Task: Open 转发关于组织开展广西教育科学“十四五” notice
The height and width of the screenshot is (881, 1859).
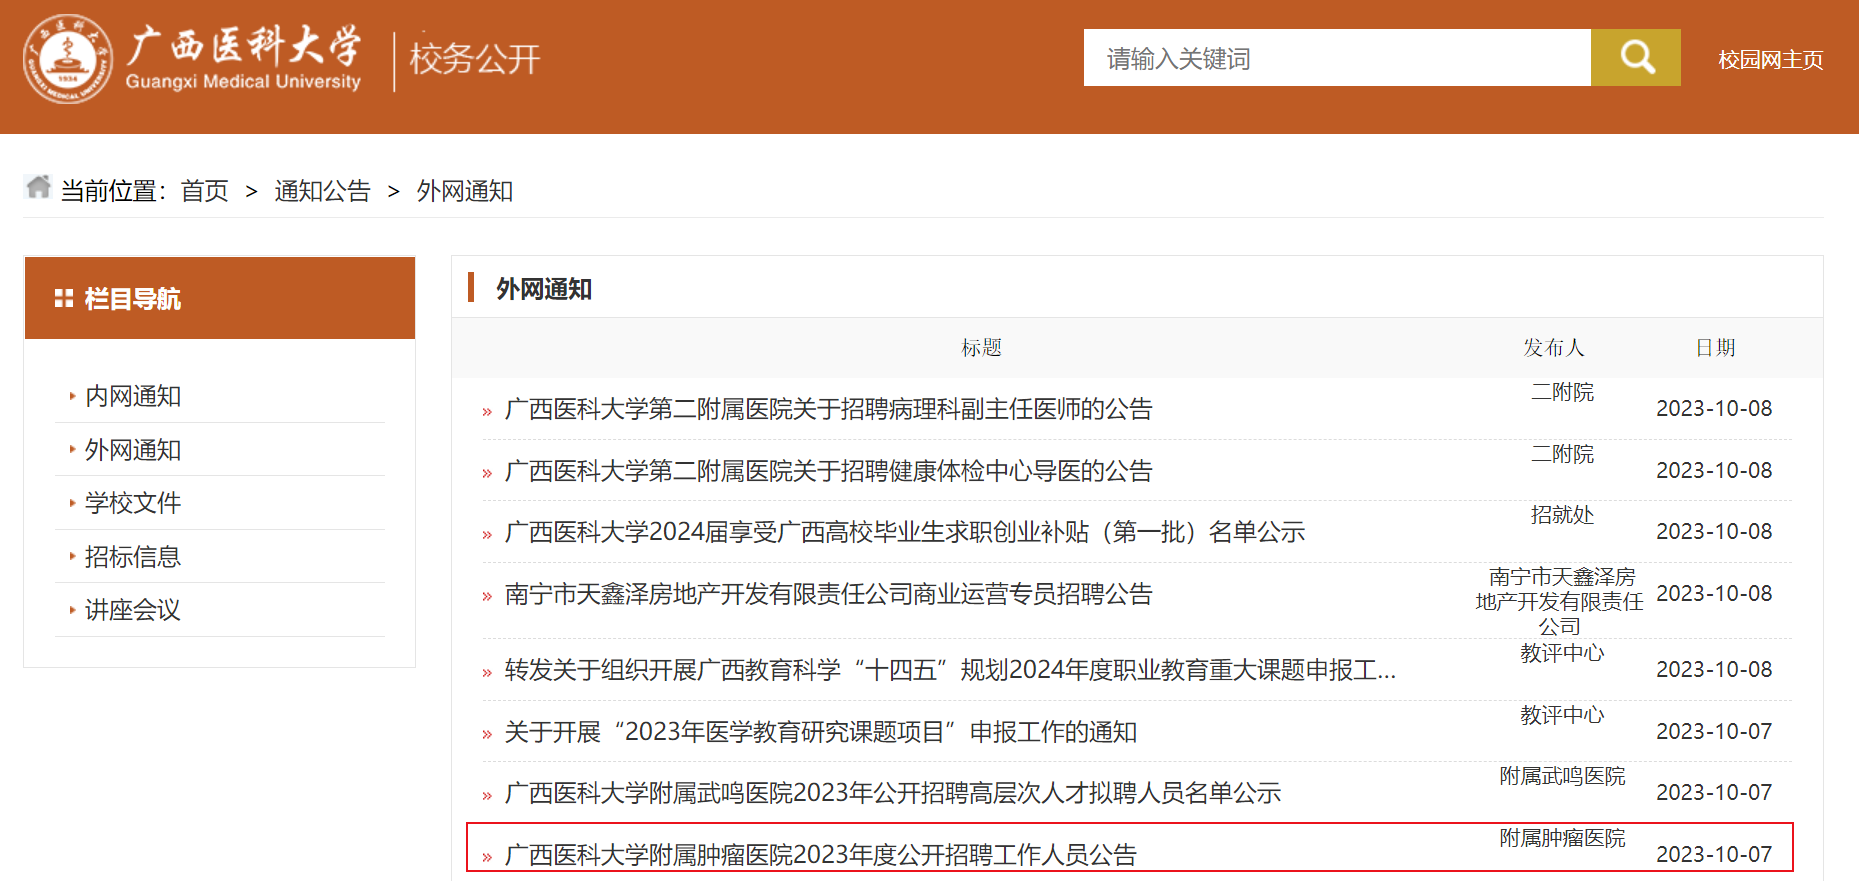Action: pos(950,670)
